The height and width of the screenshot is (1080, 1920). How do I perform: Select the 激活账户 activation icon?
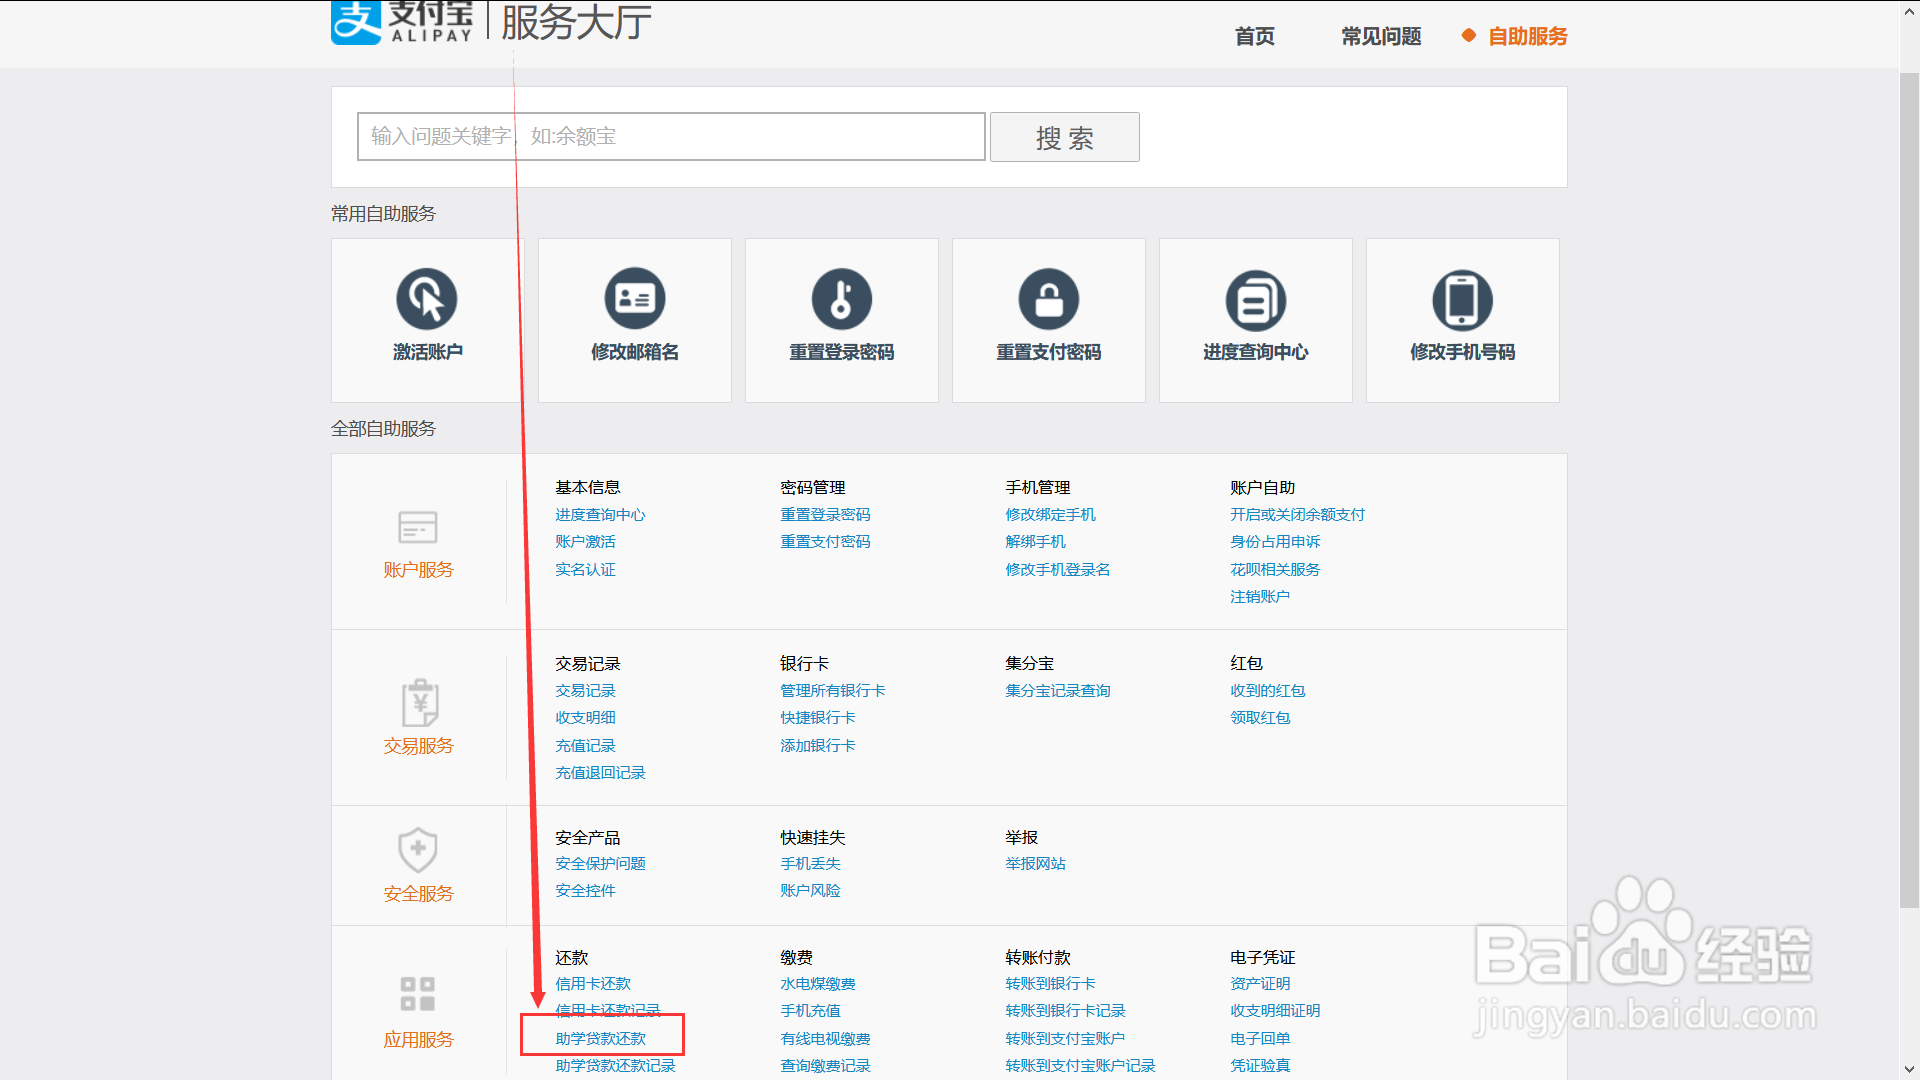point(427,298)
